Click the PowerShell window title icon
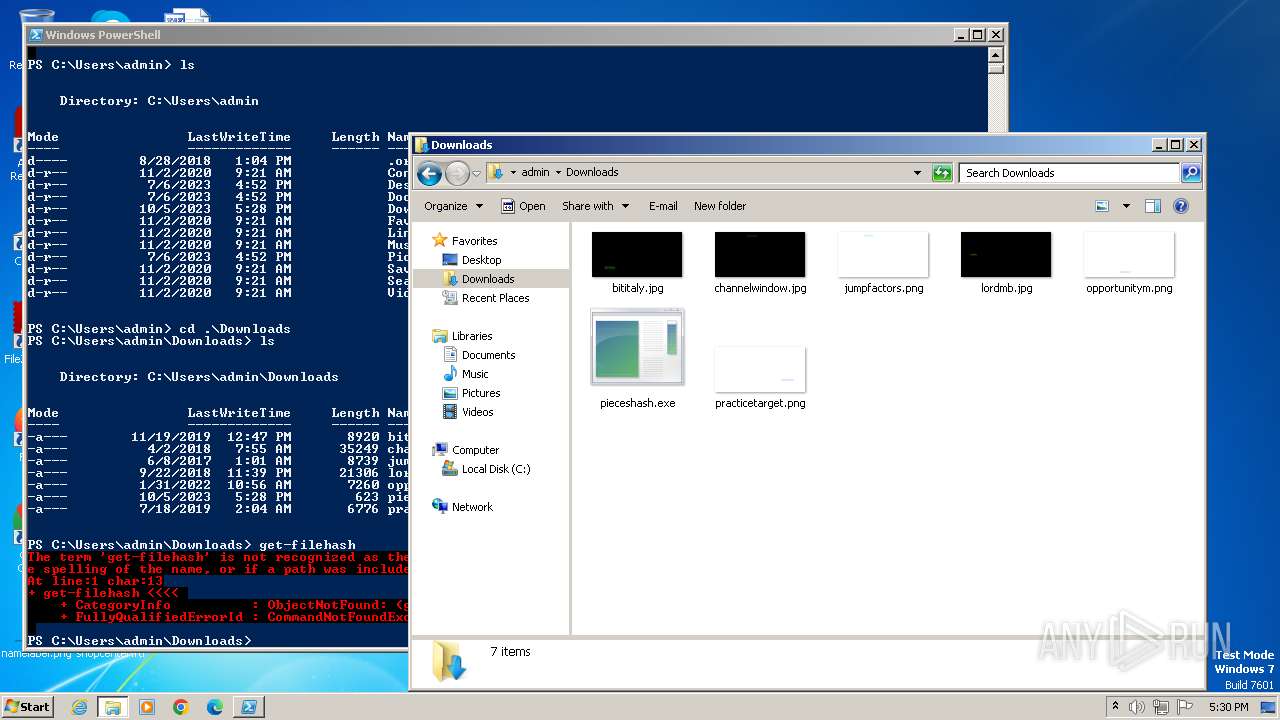This screenshot has height=720, width=1280. tap(35, 35)
